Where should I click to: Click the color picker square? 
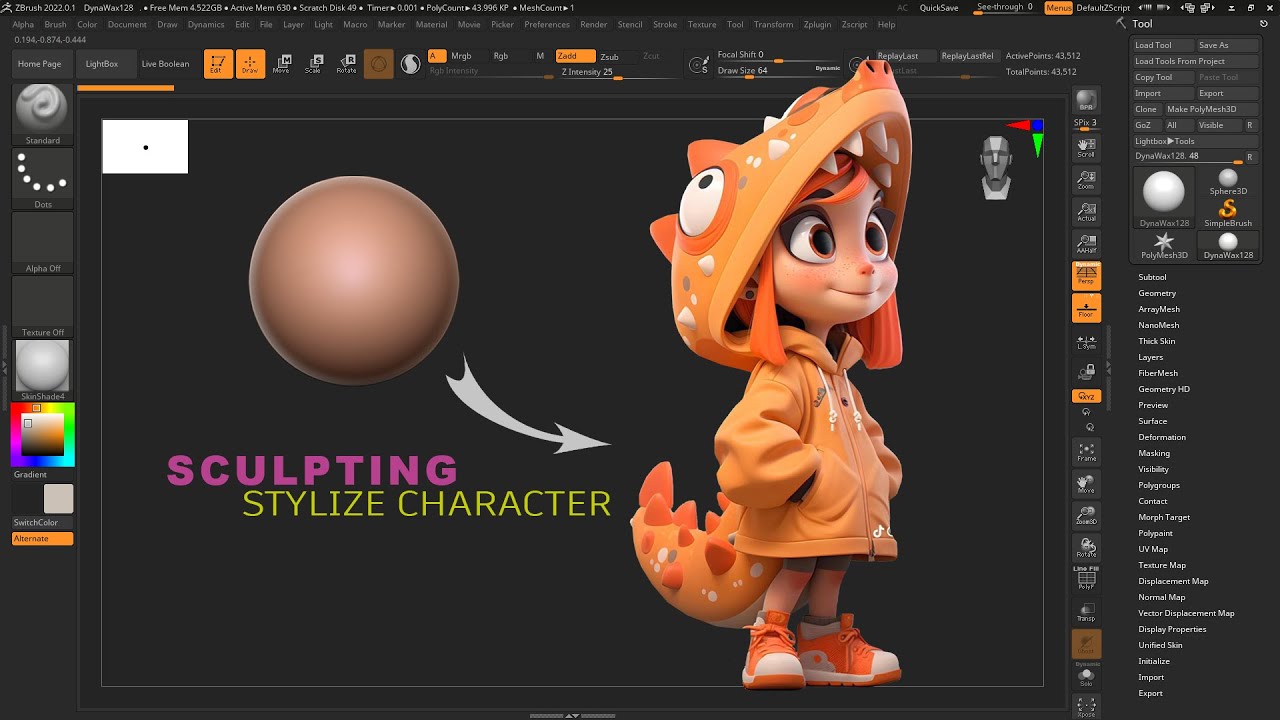coord(42,436)
